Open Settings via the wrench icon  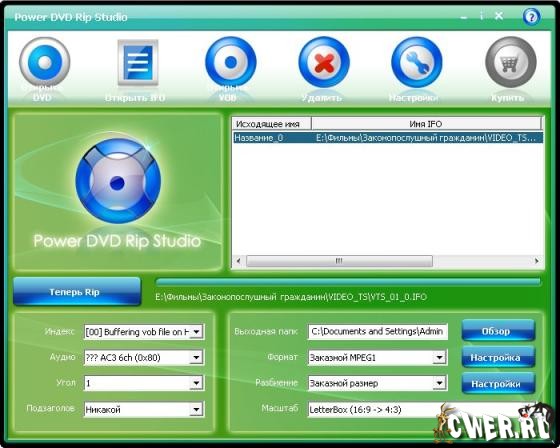(416, 63)
